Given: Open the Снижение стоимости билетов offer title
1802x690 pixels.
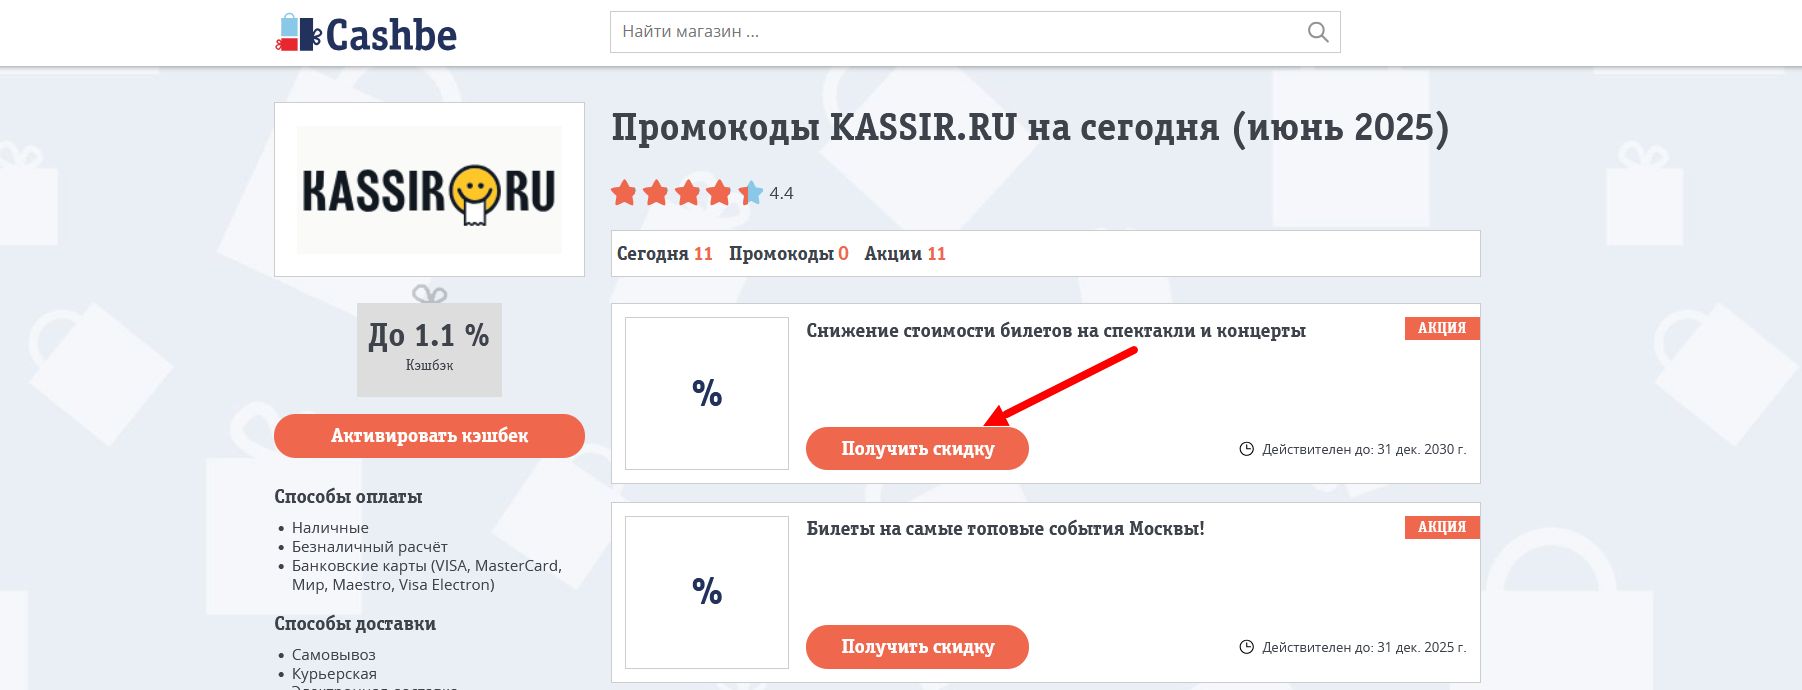Looking at the screenshot, I should click(1056, 331).
